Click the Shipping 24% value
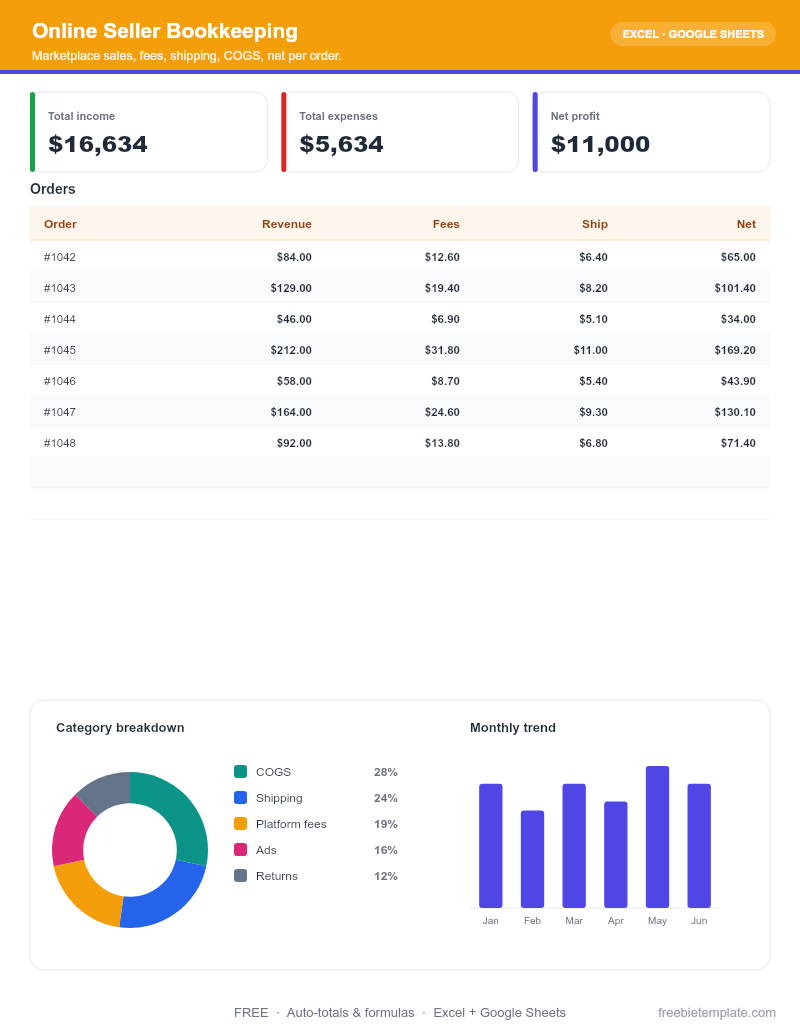 (385, 797)
